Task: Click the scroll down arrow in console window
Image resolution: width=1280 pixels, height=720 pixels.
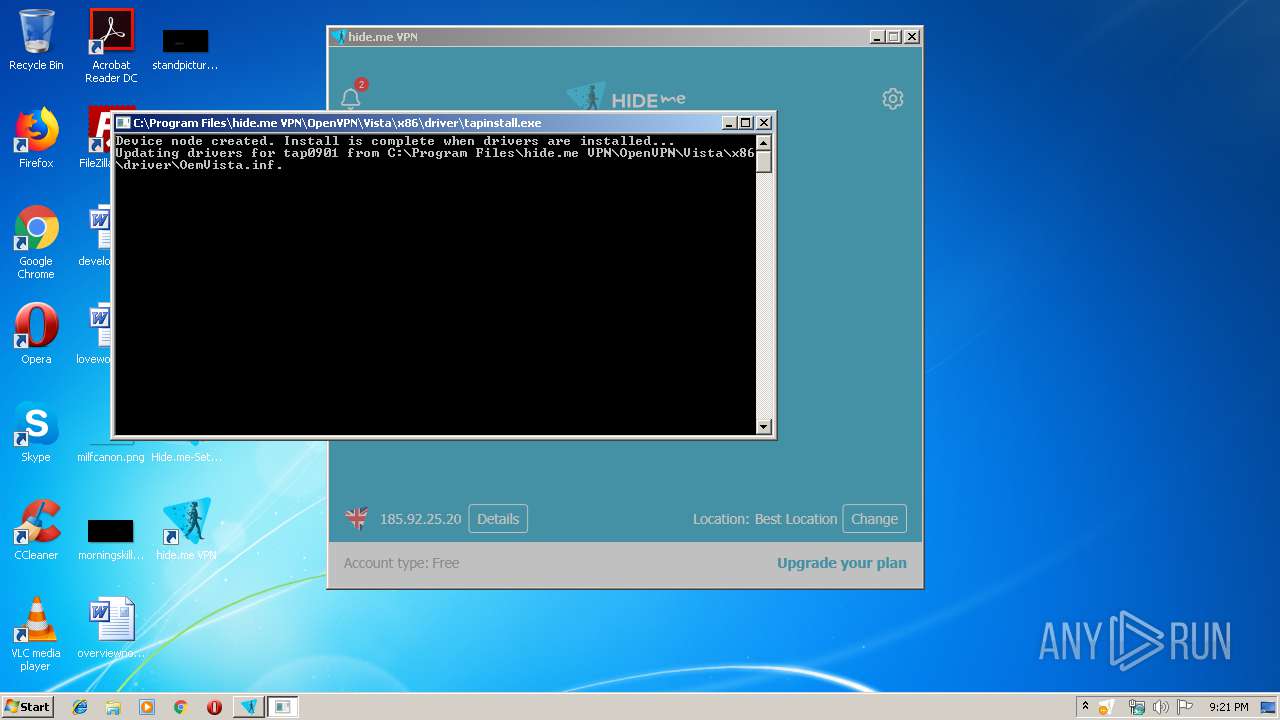Action: [x=764, y=427]
